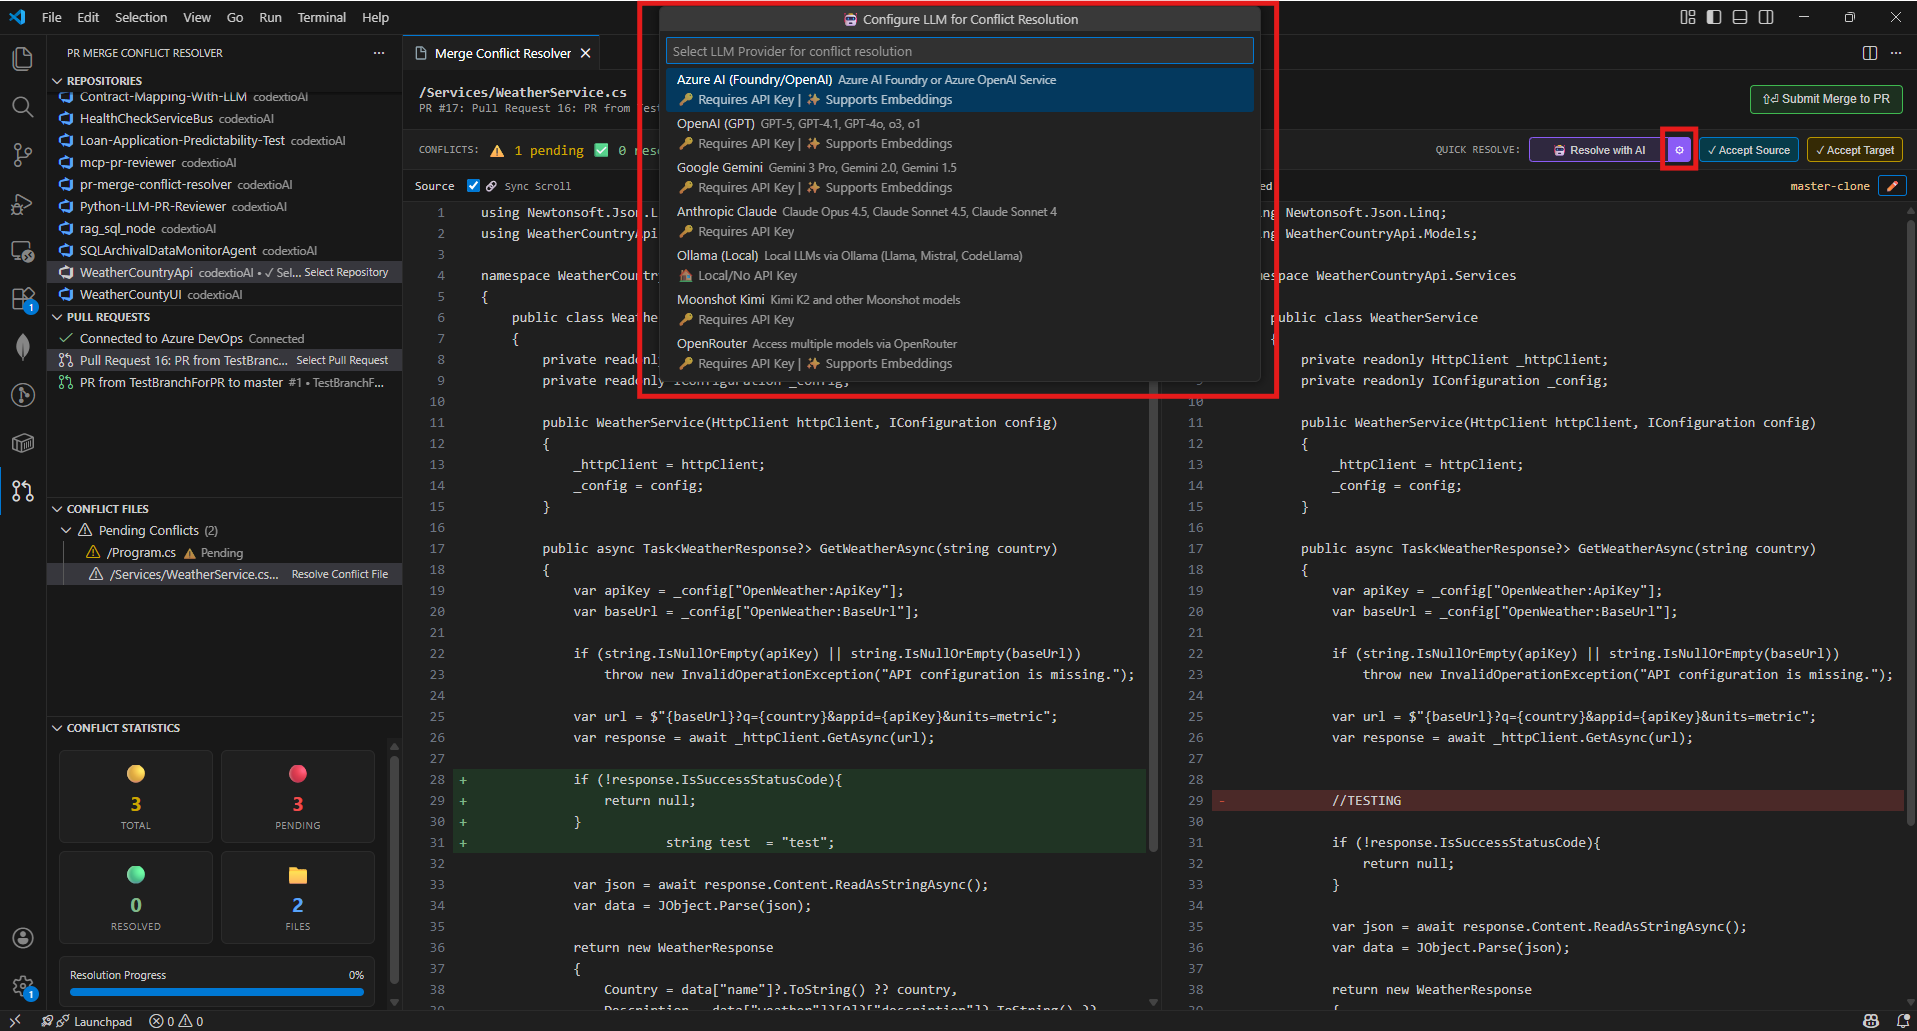Click Resolve with AI button

click(x=1600, y=150)
